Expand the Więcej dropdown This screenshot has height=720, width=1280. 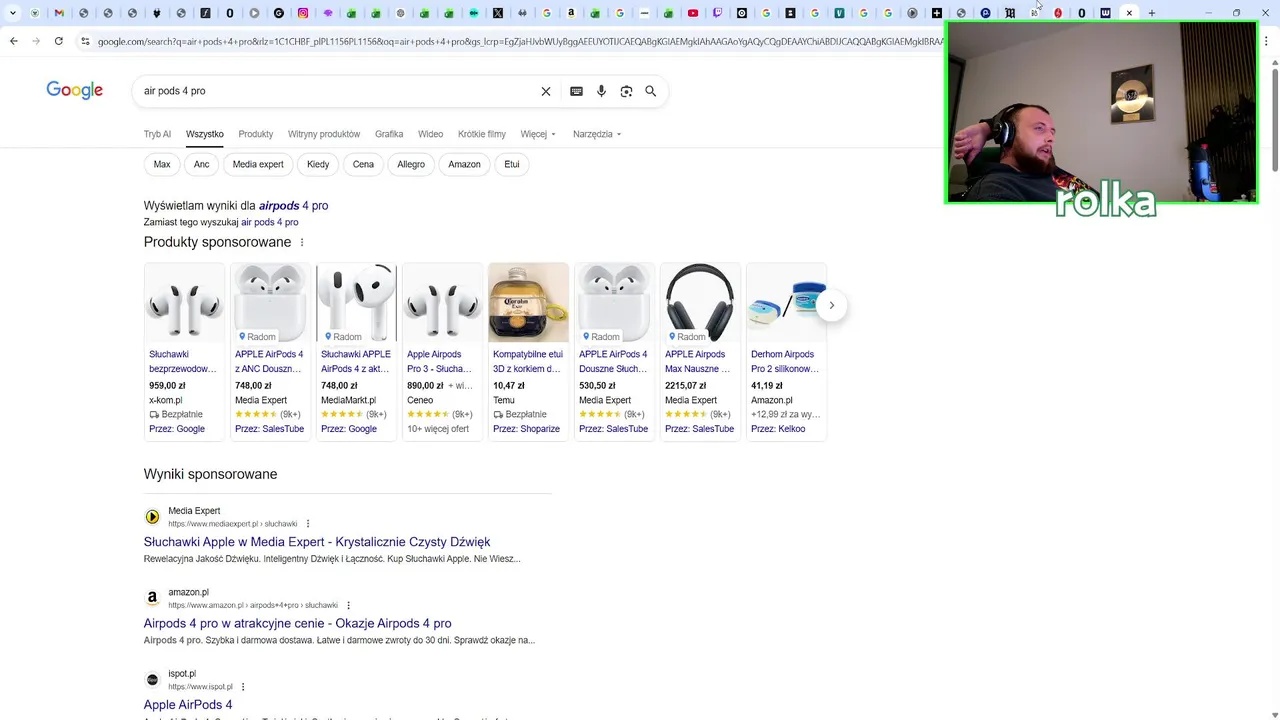(538, 134)
